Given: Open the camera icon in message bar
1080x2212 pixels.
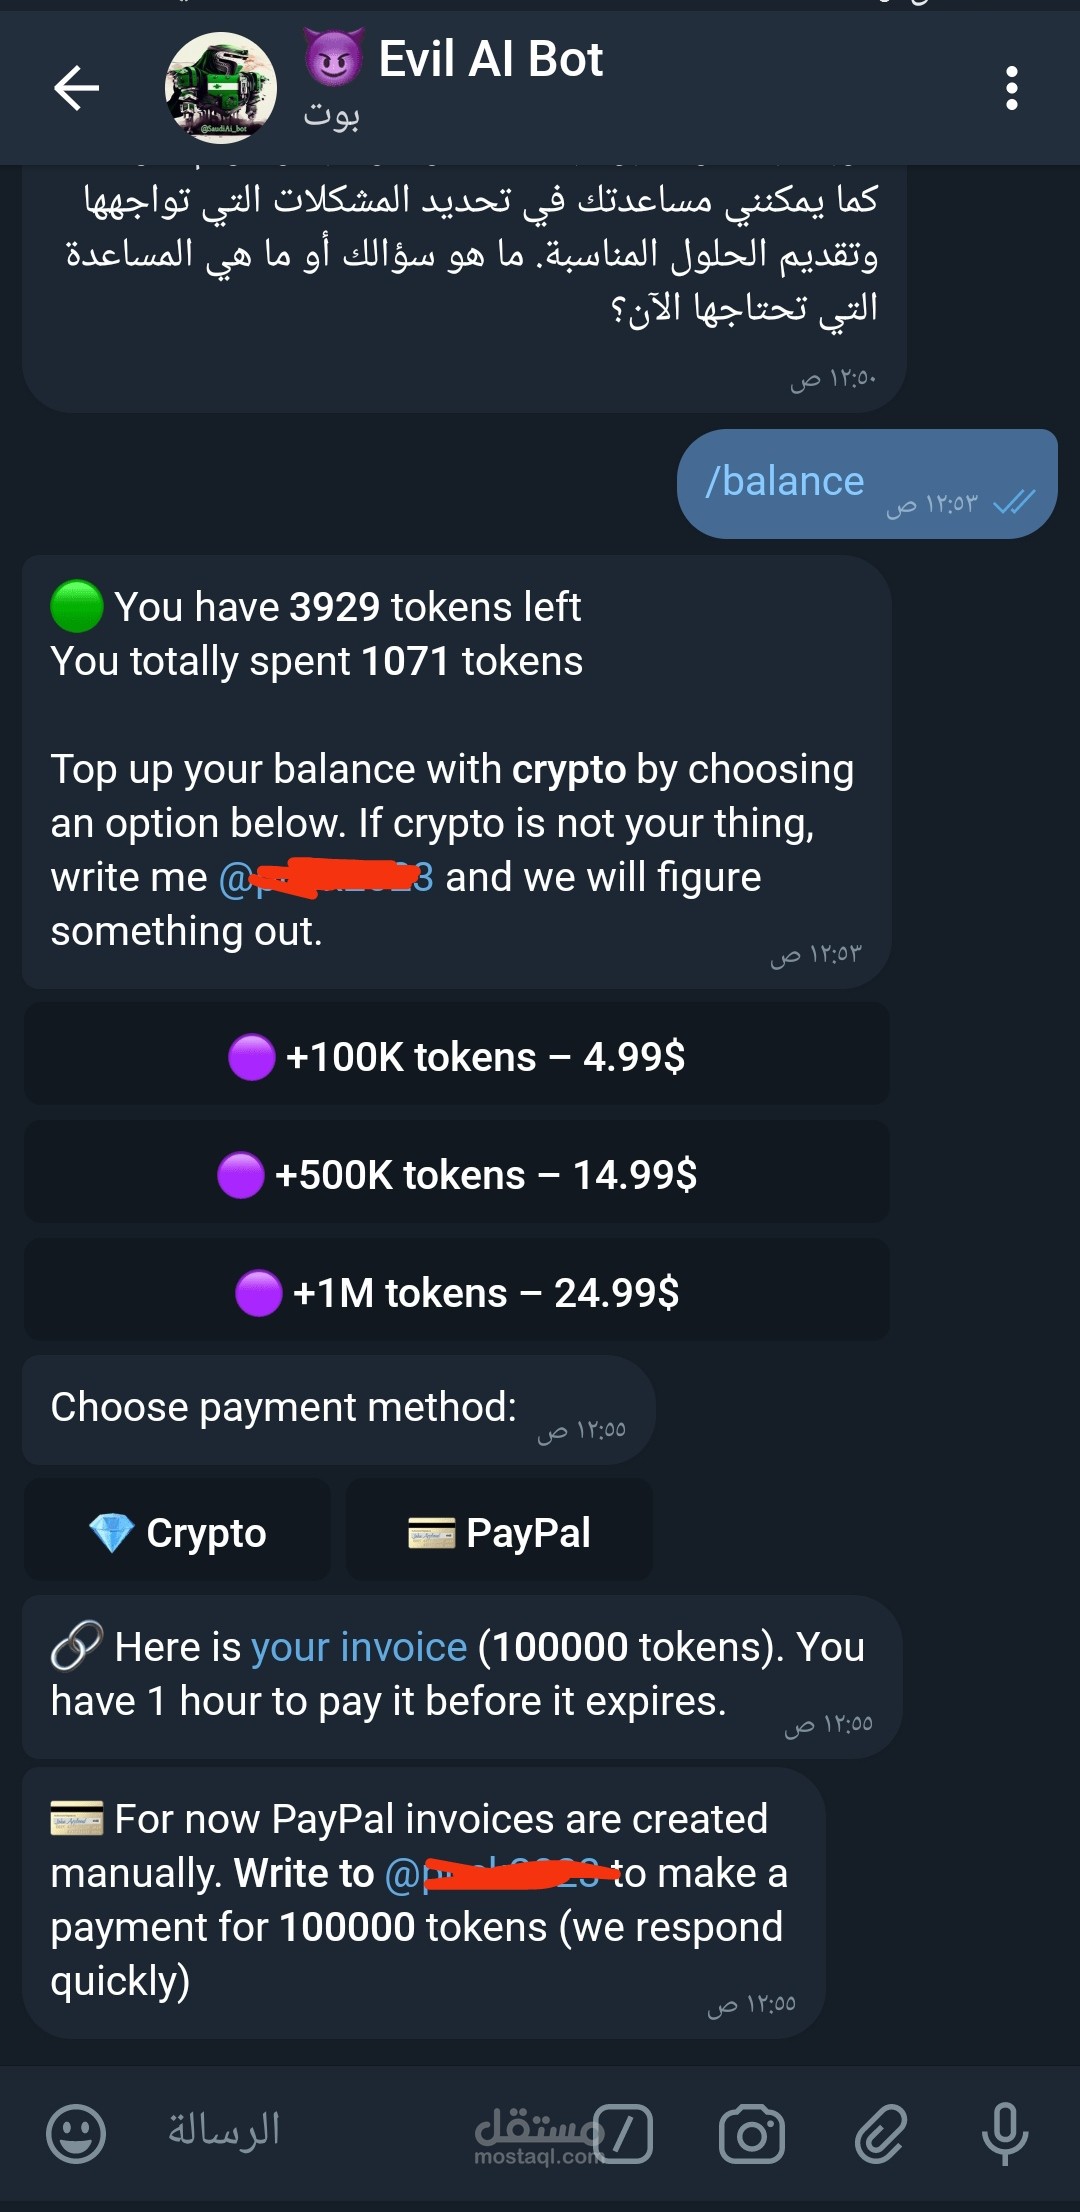Looking at the screenshot, I should pyautogui.click(x=752, y=2134).
